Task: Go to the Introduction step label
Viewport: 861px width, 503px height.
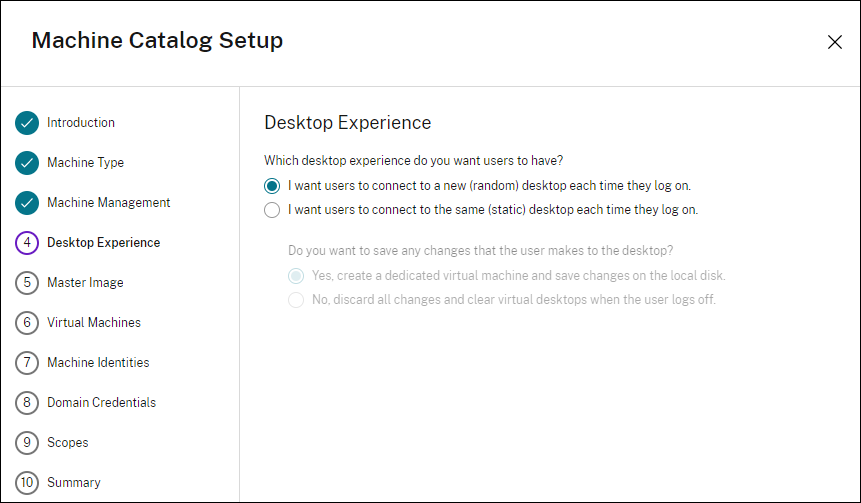Action: (x=81, y=123)
